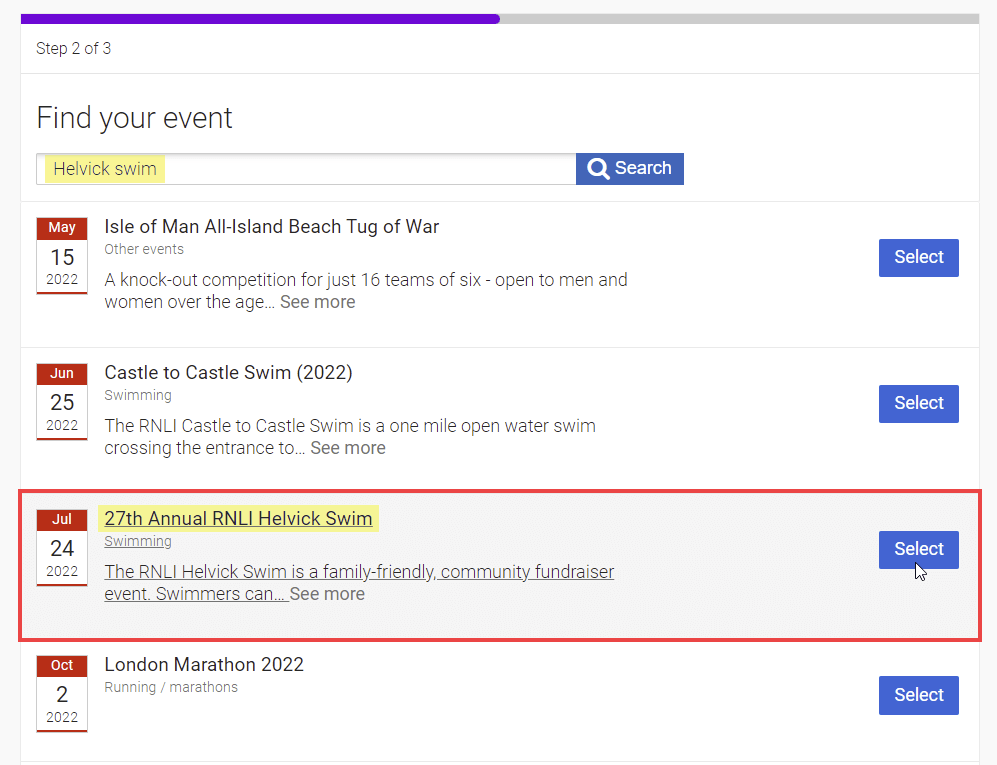Select the London Marathon 2022 event

coord(918,695)
